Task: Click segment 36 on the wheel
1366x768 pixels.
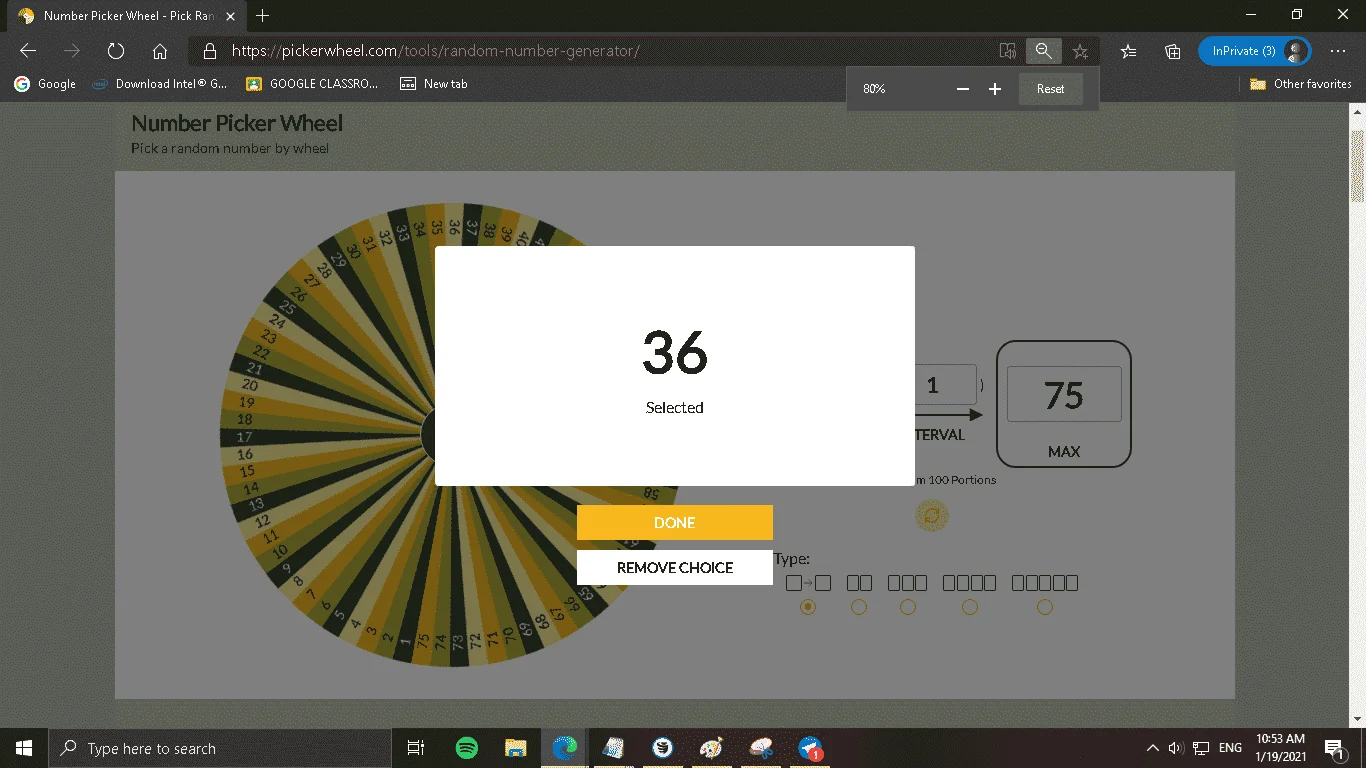Action: [454, 227]
